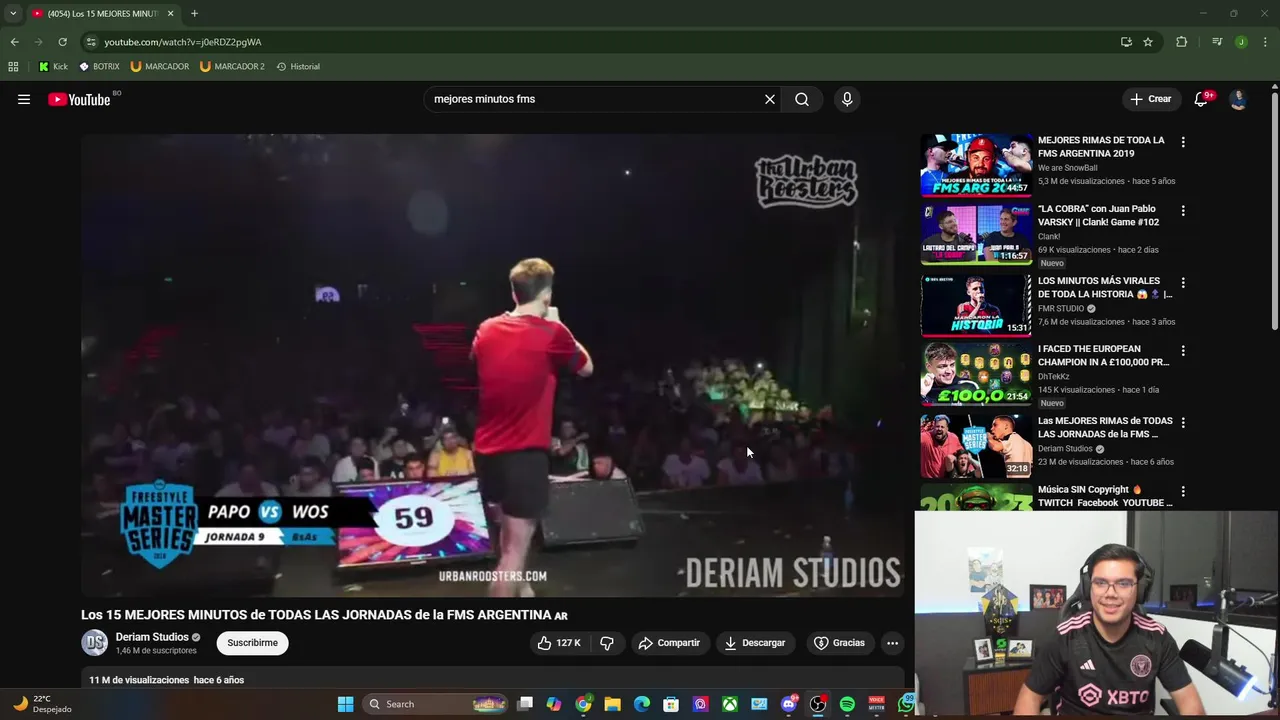Open OBS Studio from the taskbar
The height and width of the screenshot is (720, 1280).
point(818,704)
